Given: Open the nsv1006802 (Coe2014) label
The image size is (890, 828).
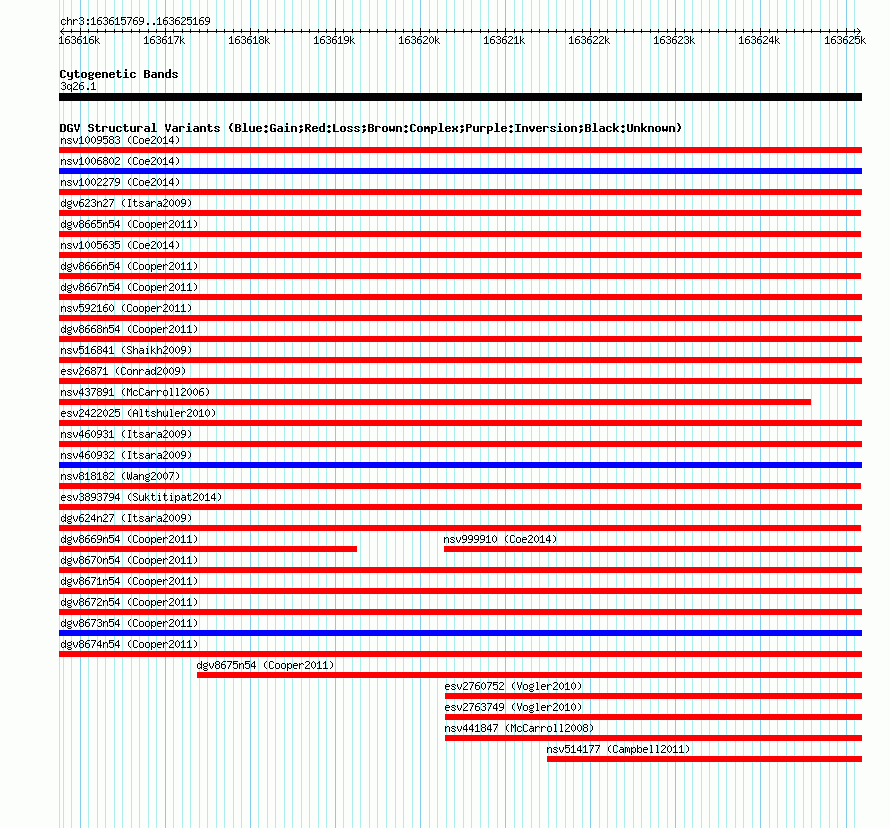Looking at the screenshot, I should (x=120, y=161).
